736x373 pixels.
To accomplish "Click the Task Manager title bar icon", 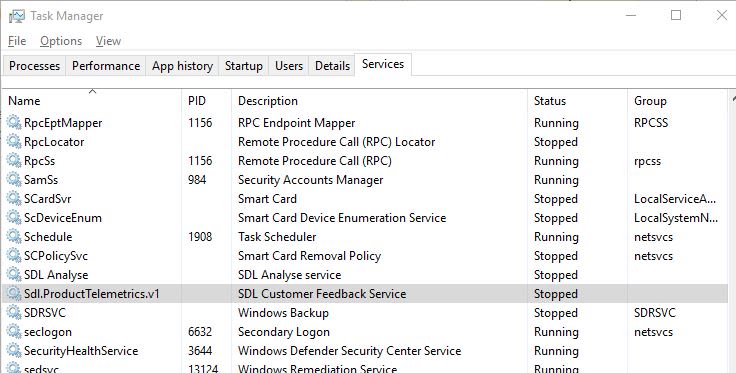I will (x=16, y=16).
